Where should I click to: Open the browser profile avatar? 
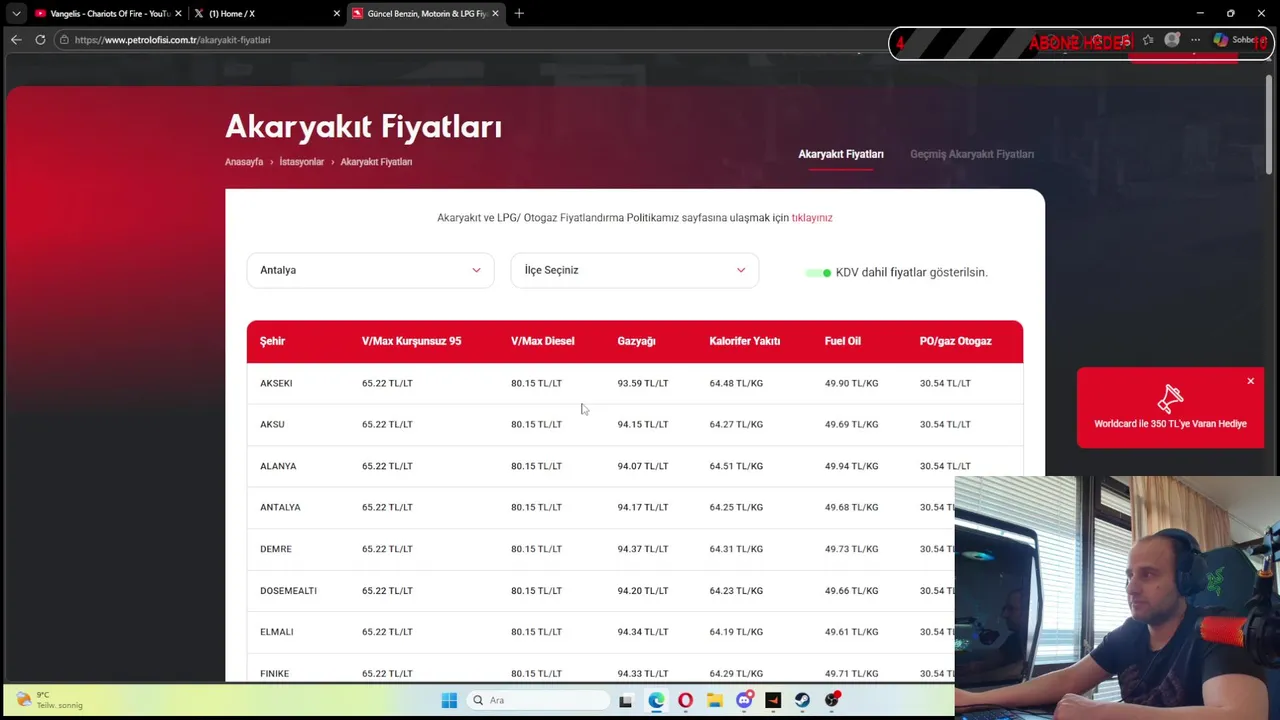(1172, 40)
